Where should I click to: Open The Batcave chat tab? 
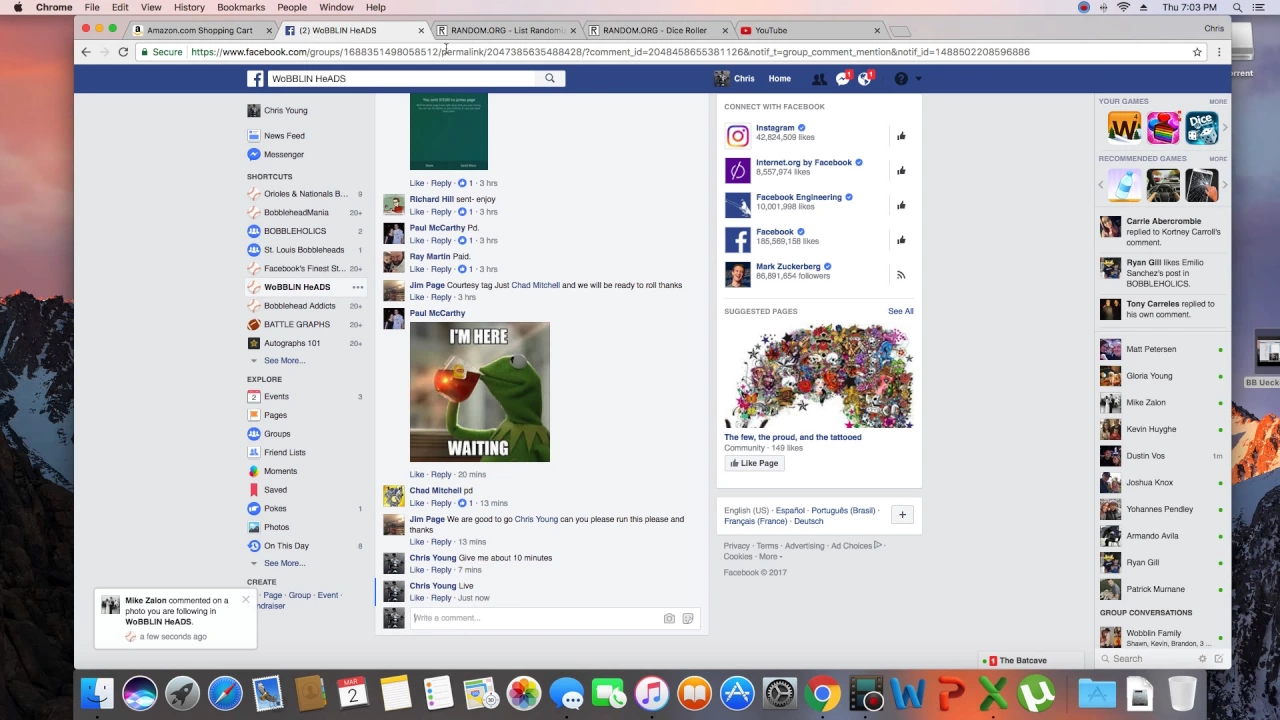coord(1032,661)
